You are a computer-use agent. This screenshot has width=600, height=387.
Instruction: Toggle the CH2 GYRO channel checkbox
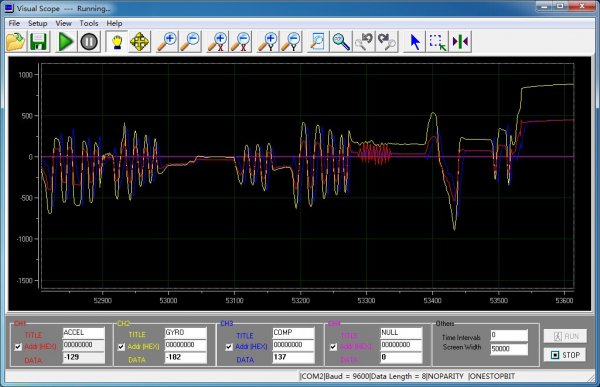tap(121, 347)
